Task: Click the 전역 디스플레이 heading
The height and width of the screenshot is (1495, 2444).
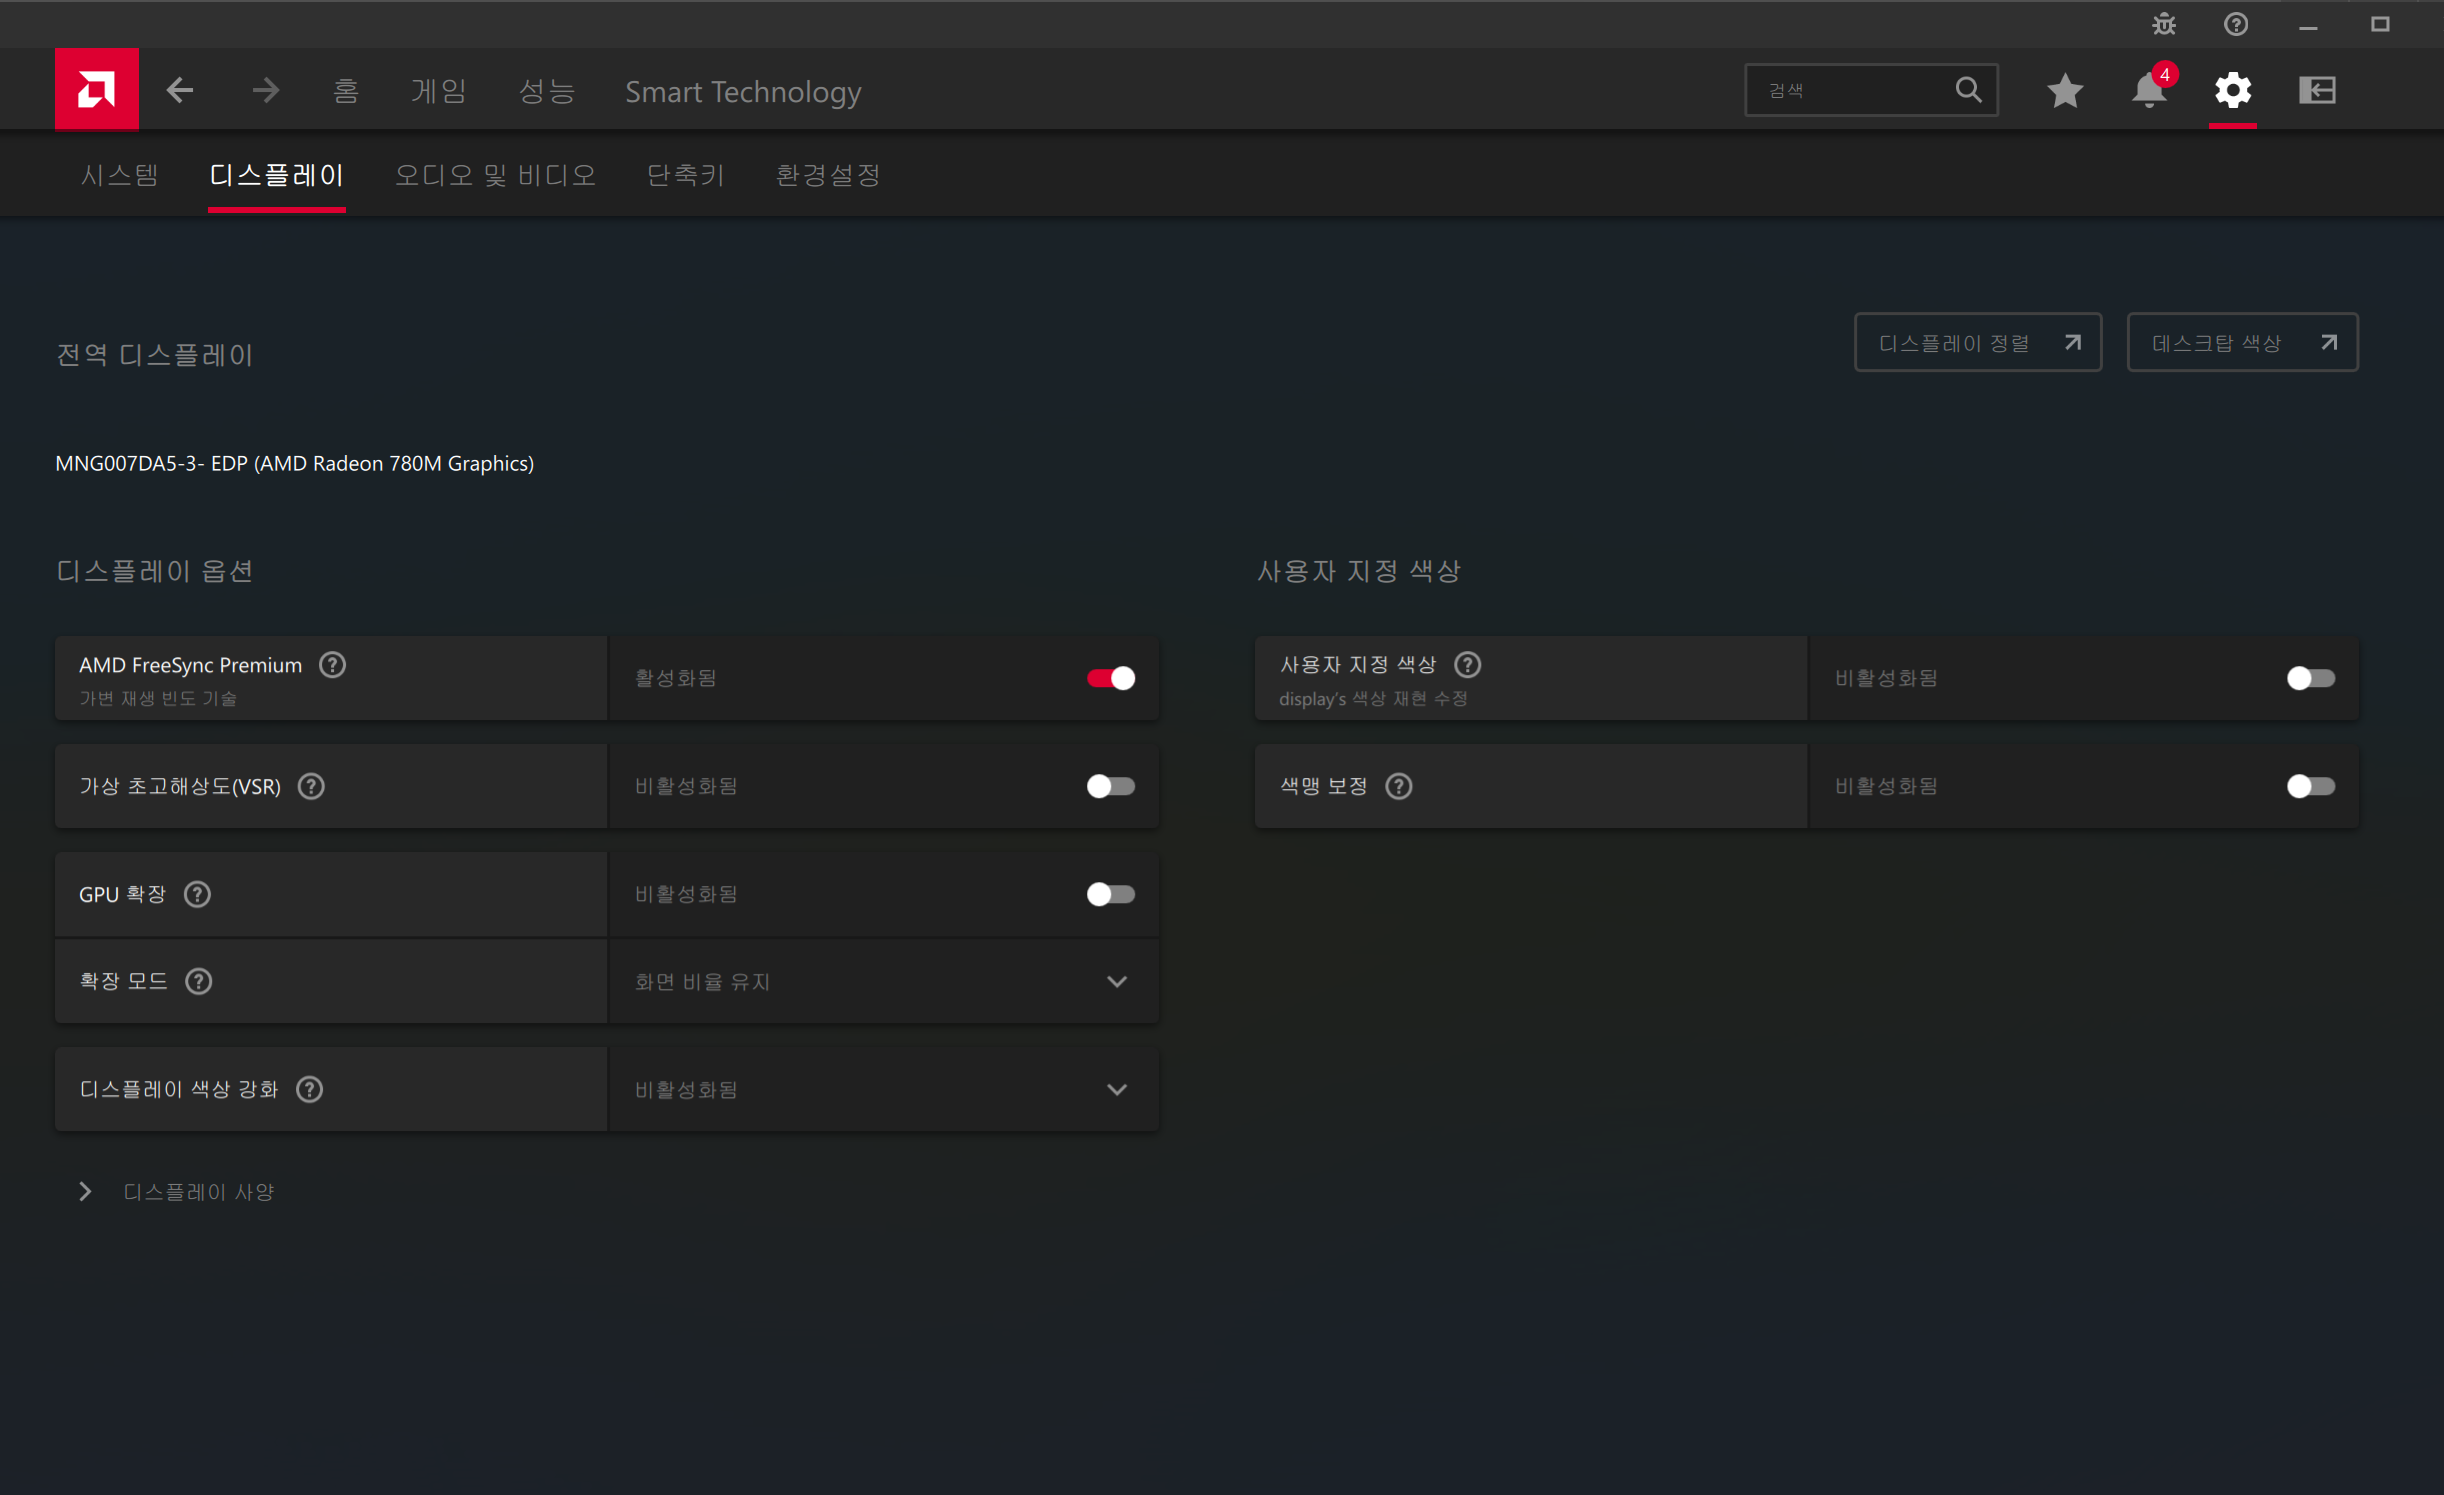Action: point(155,355)
